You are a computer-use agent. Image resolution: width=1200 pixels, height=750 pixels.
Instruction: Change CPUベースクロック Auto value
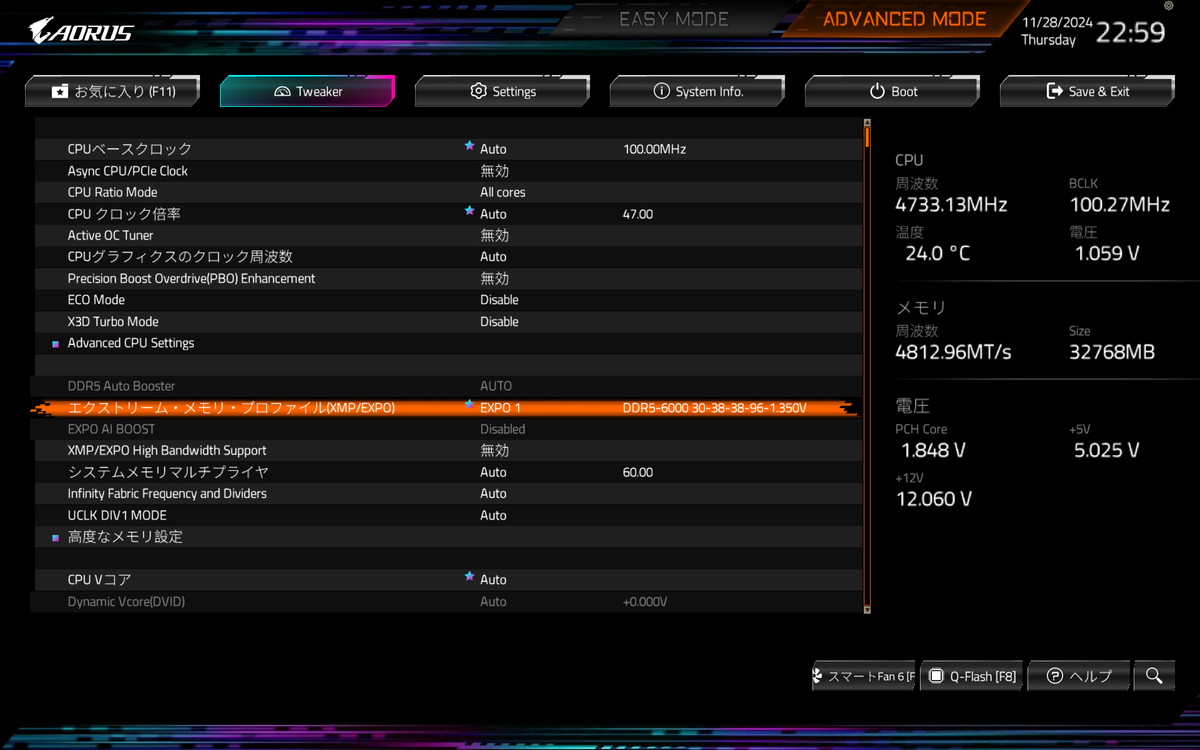pos(493,149)
